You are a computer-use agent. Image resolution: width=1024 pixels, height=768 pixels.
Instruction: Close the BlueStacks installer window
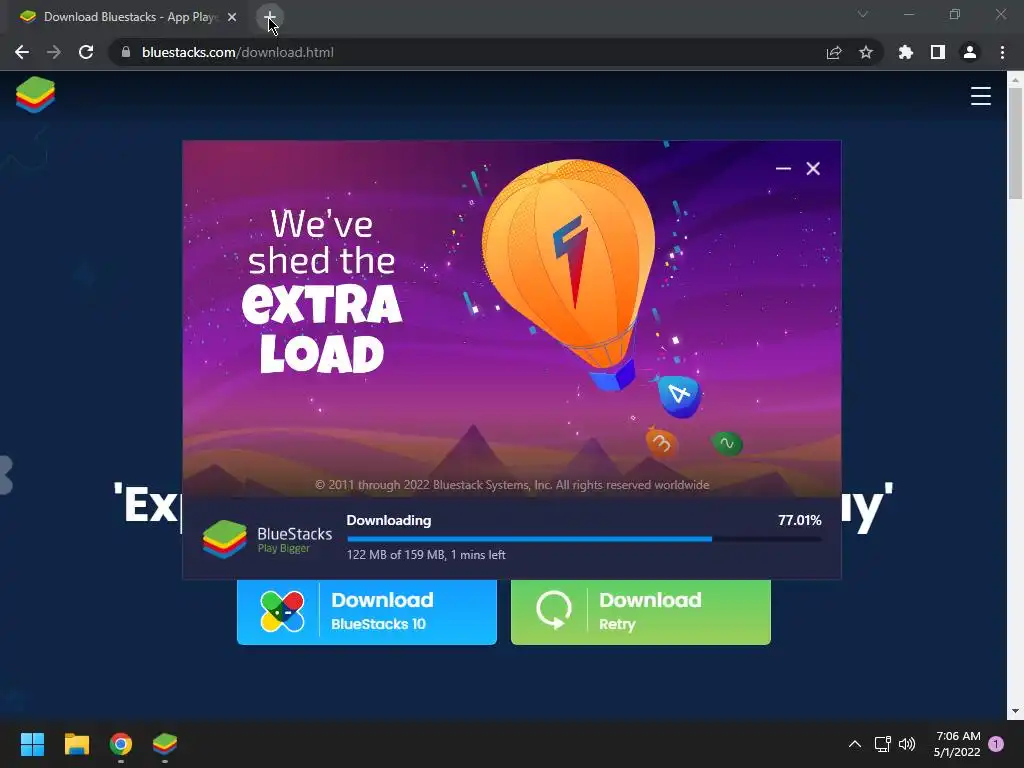pos(813,168)
